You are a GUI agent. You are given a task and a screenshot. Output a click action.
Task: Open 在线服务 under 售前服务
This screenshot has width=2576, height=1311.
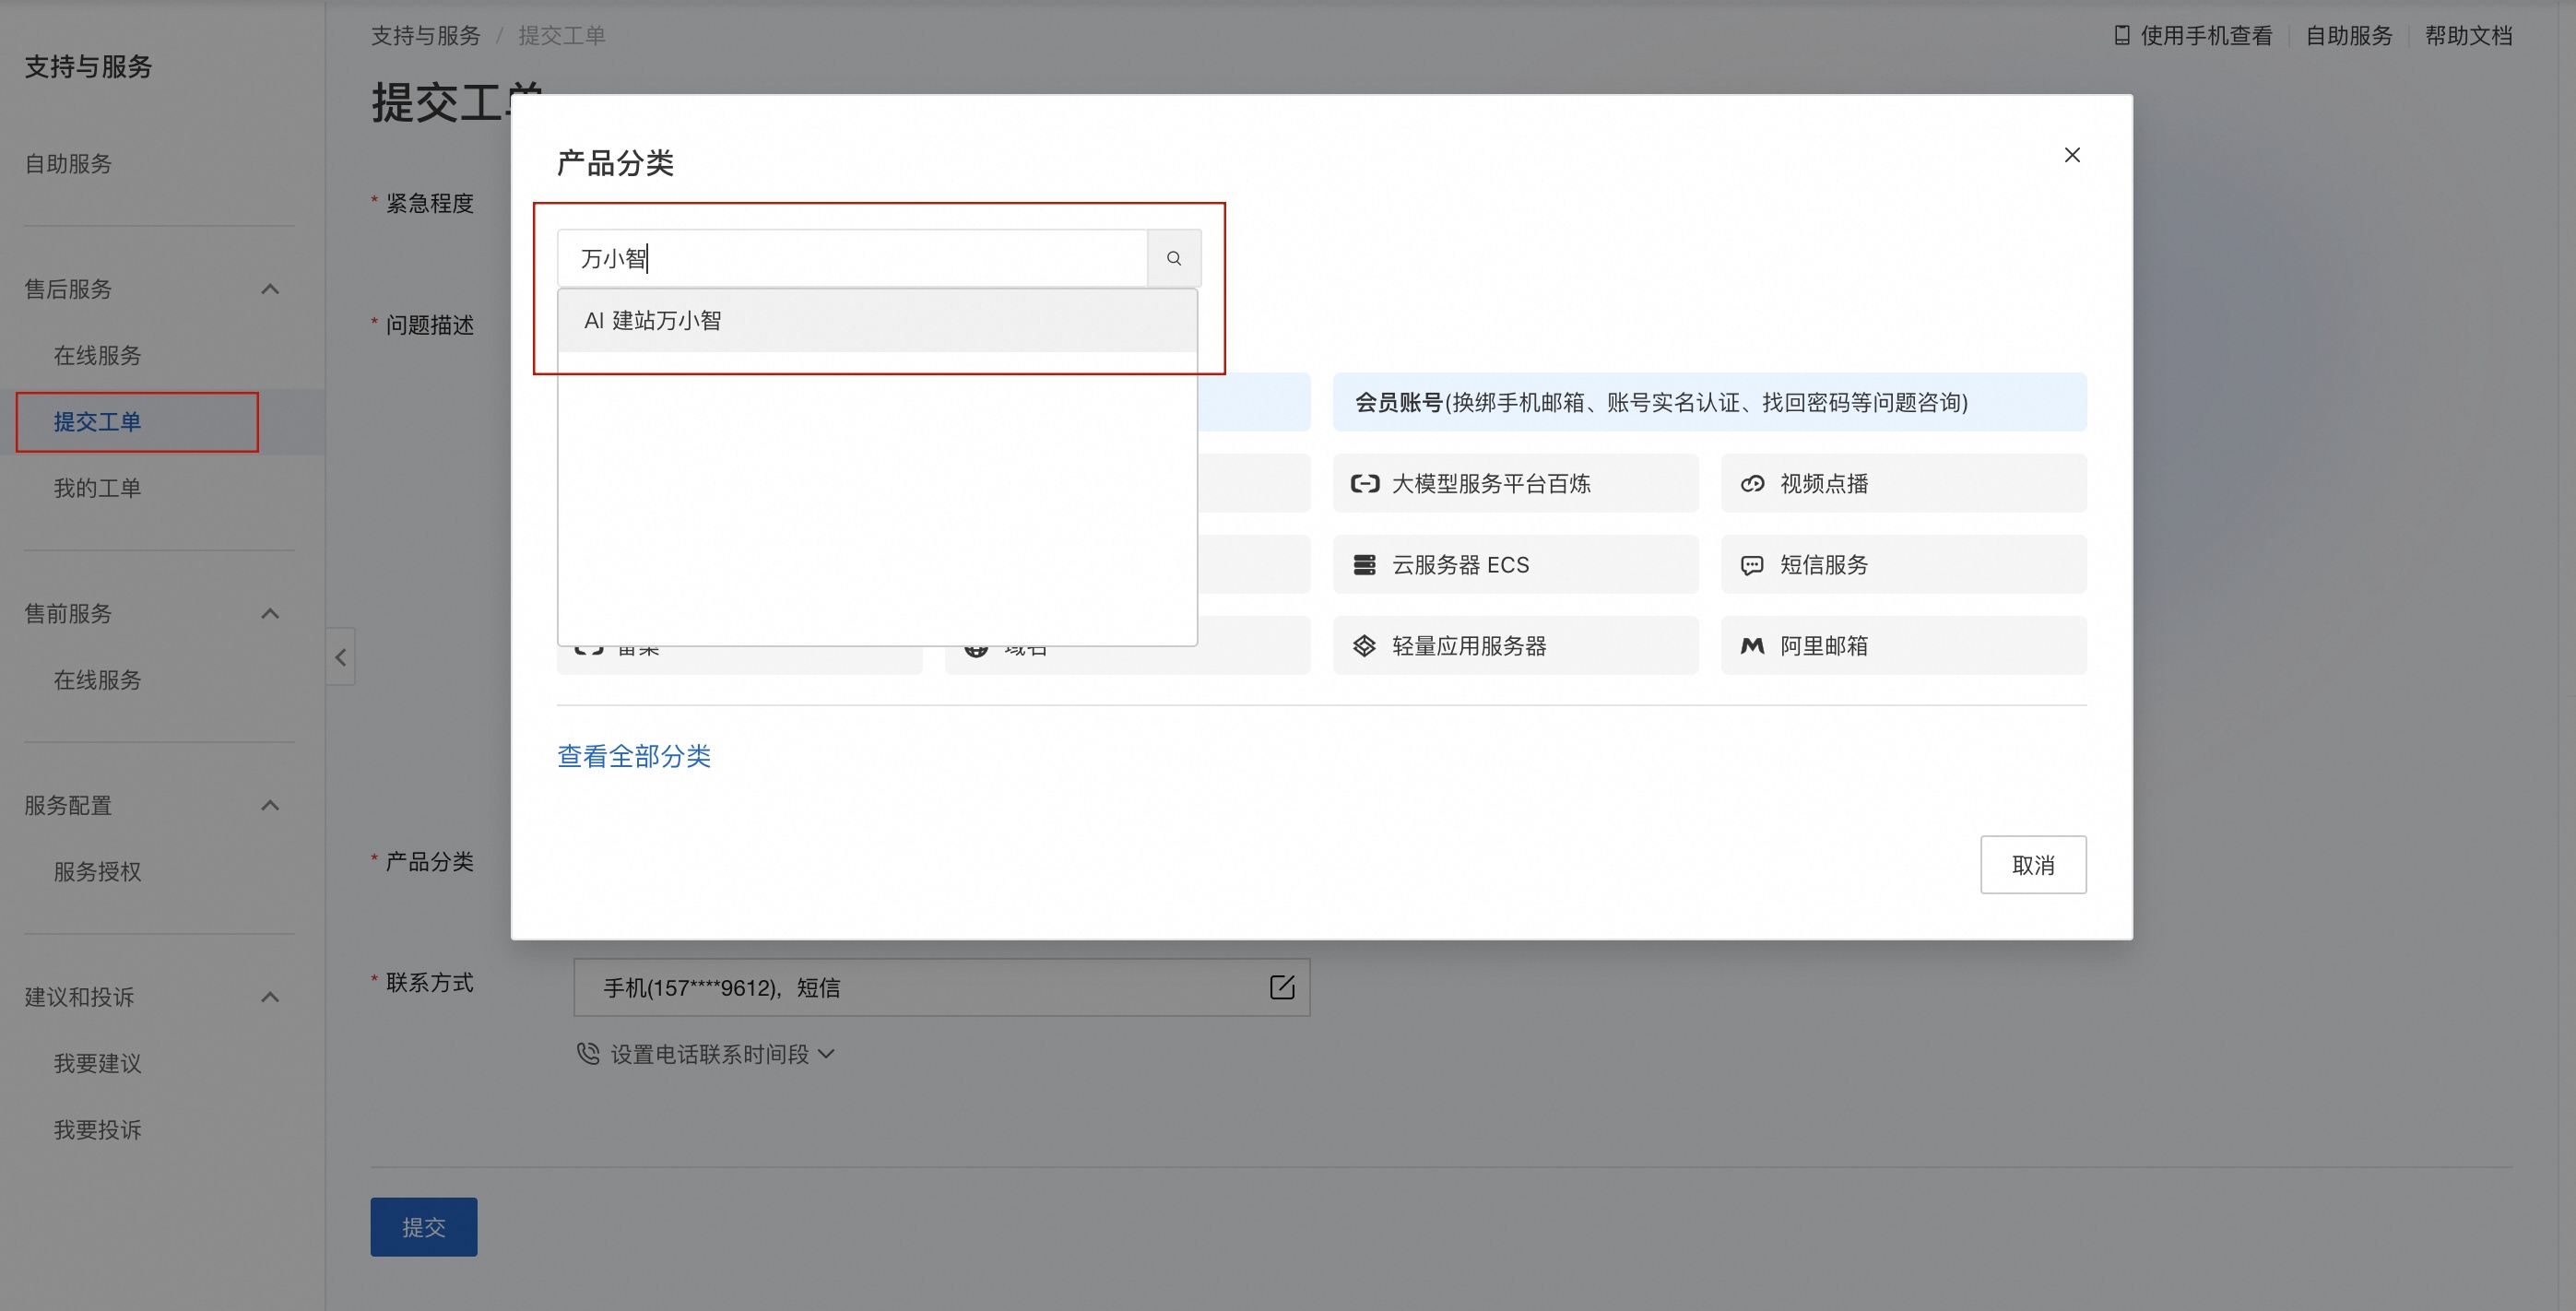(97, 680)
